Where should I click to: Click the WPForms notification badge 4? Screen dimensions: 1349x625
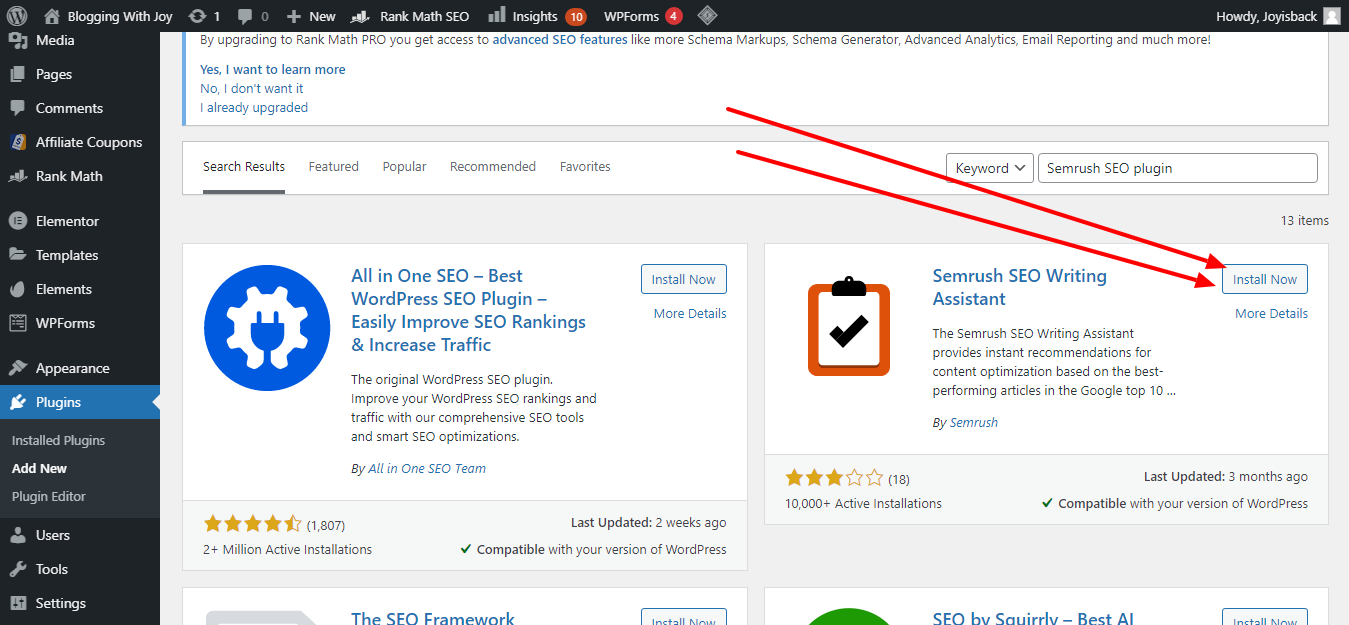(673, 16)
